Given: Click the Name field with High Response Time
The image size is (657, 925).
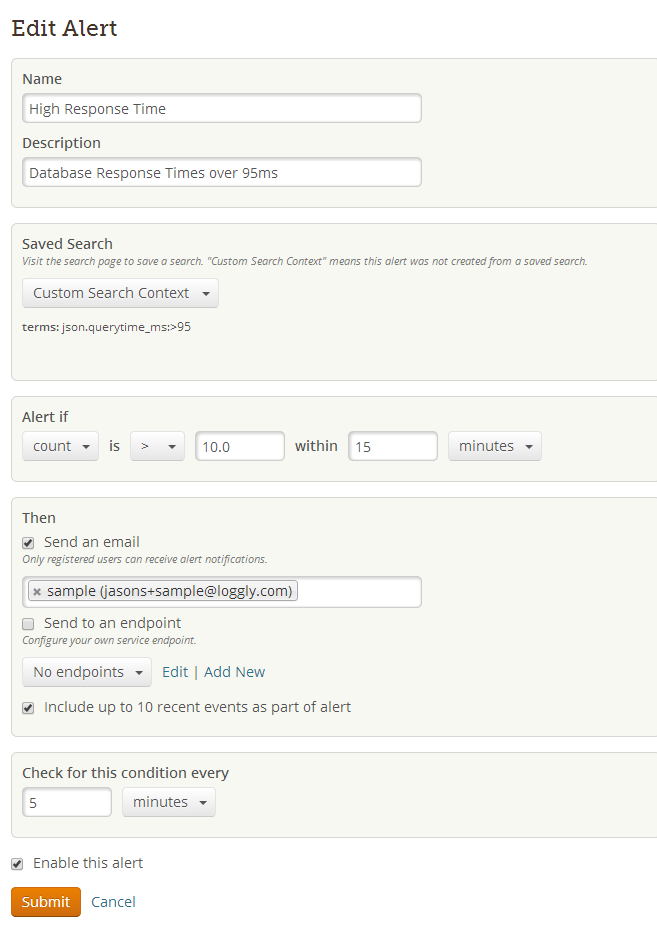Looking at the screenshot, I should pyautogui.click(x=221, y=109).
